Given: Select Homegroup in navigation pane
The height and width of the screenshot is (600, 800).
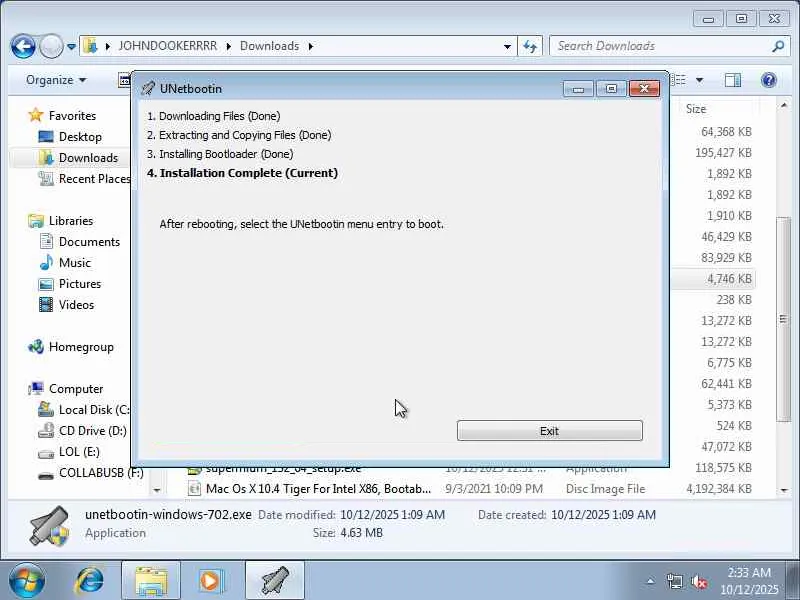Looking at the screenshot, I should pos(81,347).
